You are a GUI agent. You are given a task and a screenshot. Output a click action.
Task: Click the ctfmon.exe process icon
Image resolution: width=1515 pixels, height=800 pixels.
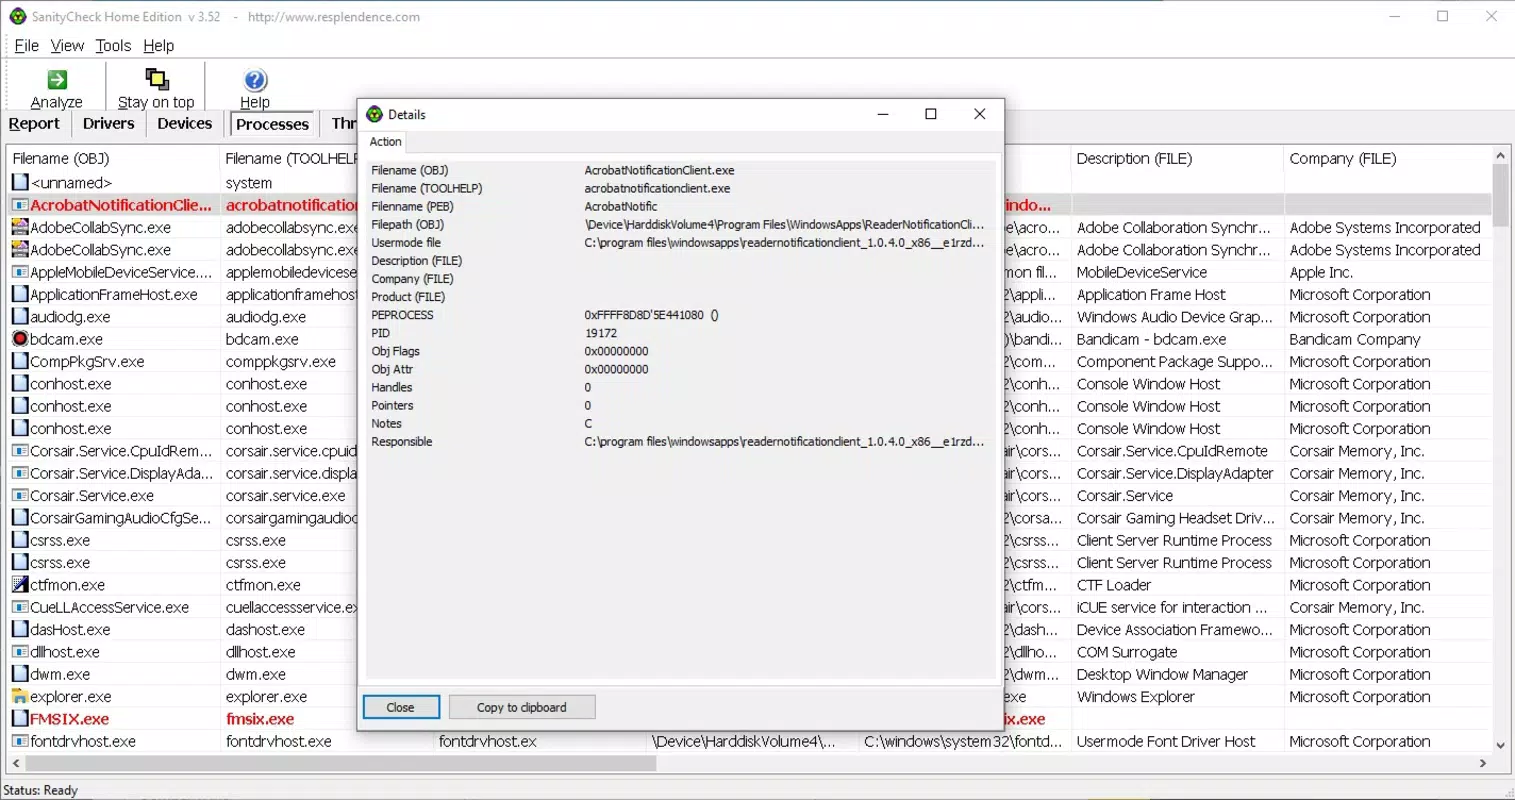click(20, 585)
